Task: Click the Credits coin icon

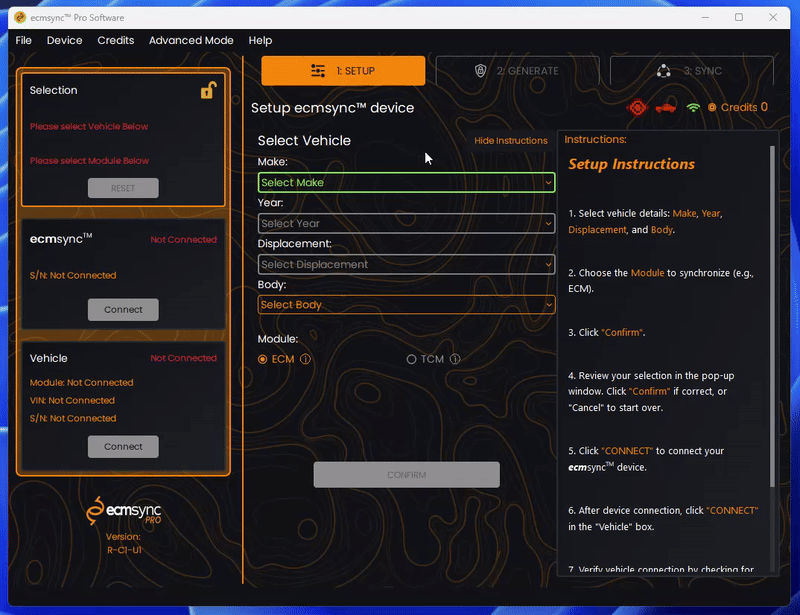Action: pyautogui.click(x=711, y=107)
